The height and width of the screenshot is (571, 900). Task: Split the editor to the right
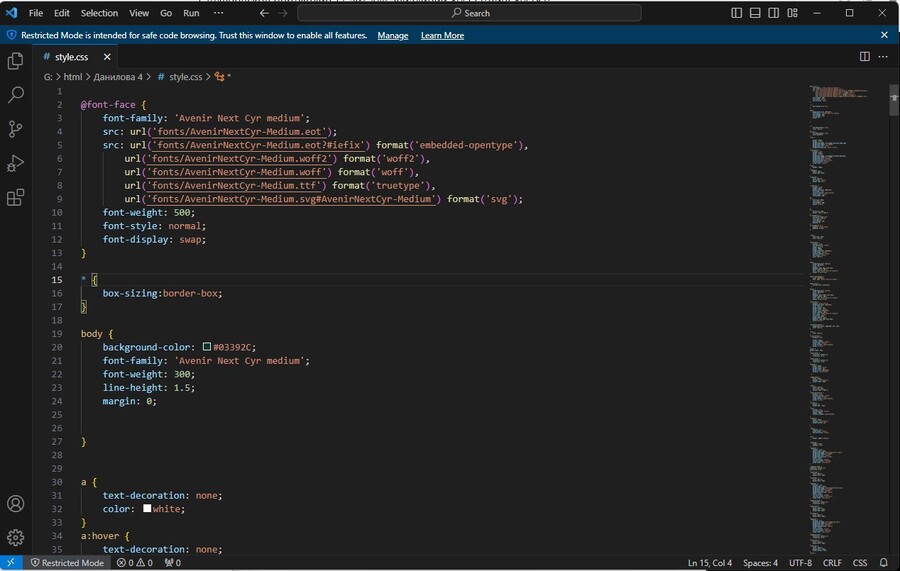point(865,57)
